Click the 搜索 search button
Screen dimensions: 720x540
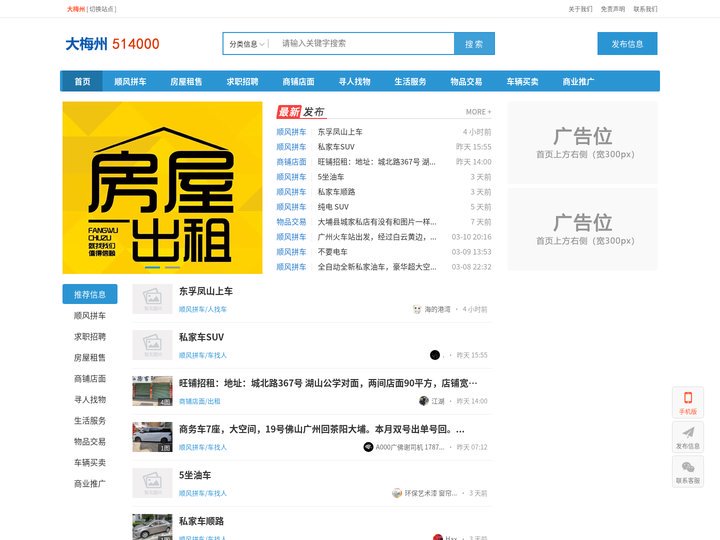(x=474, y=44)
